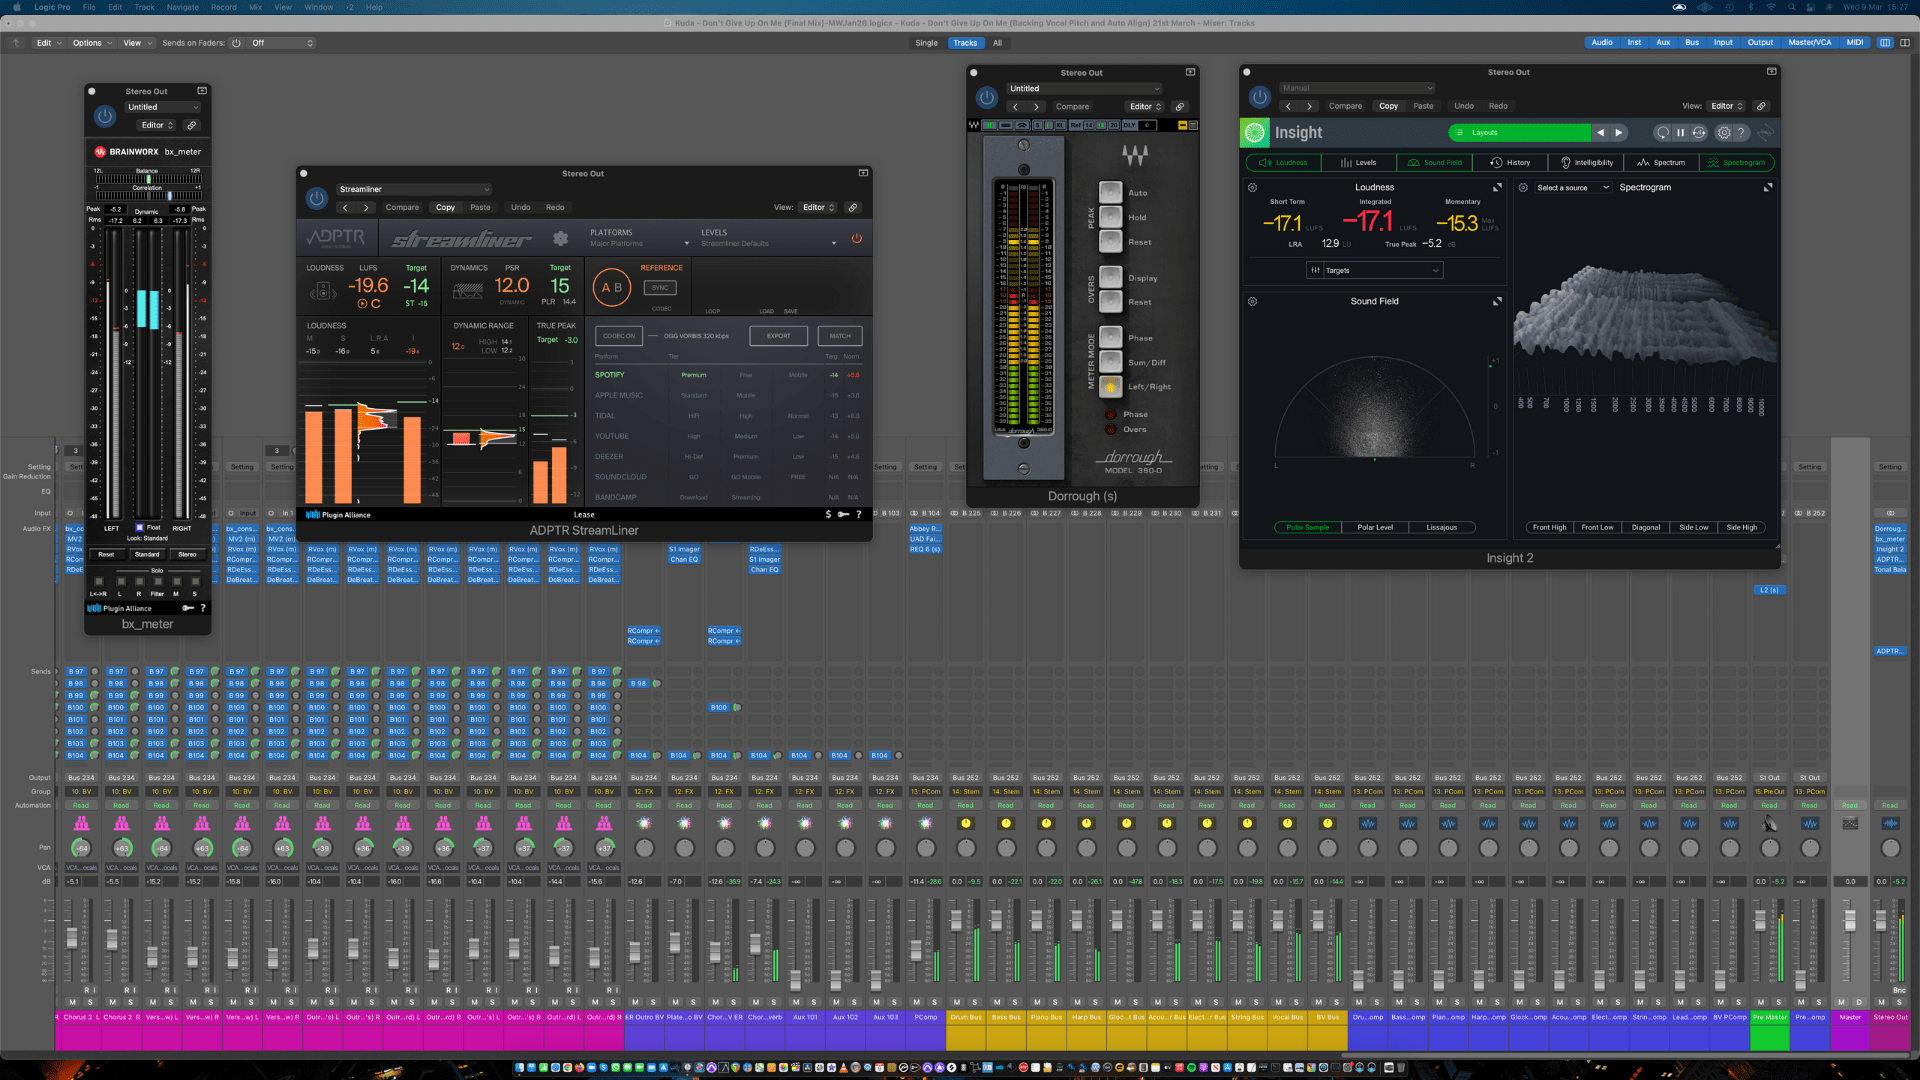
Task: Toggle CODEC ON in Streamliner
Action: 619,336
